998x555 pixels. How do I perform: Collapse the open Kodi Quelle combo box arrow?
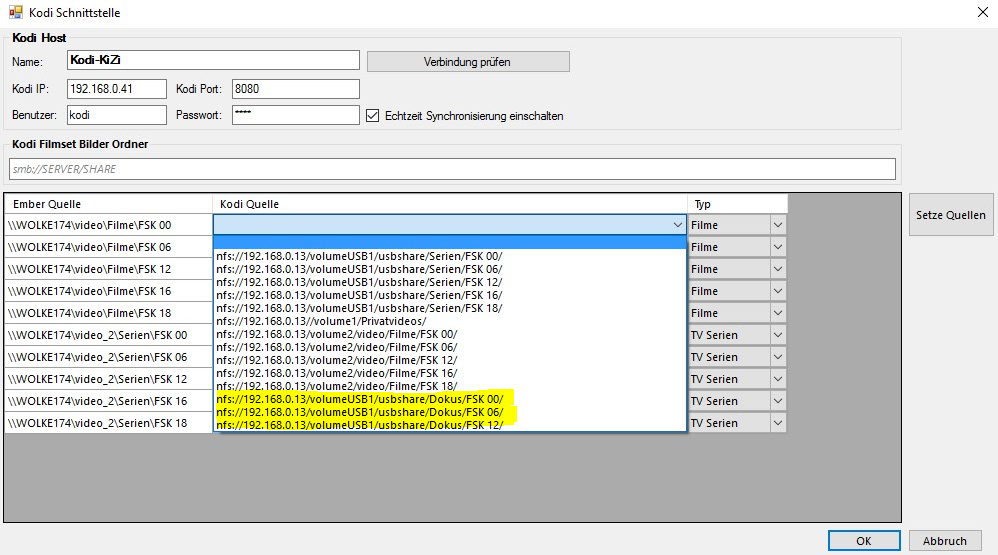pos(677,225)
